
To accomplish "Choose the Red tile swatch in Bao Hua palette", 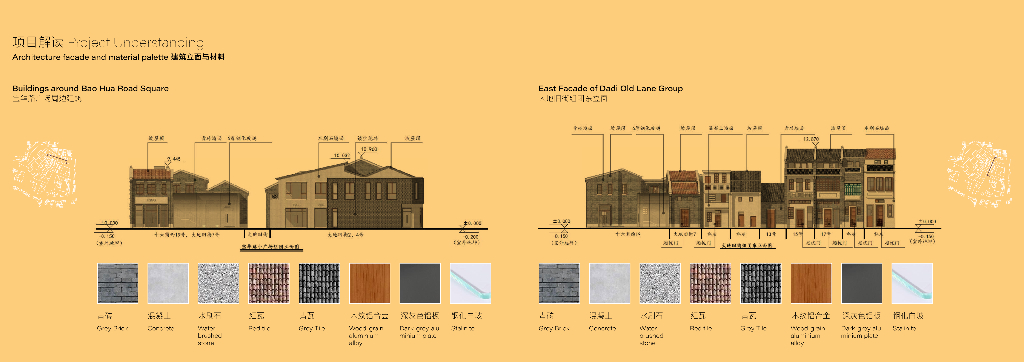I will point(269,283).
